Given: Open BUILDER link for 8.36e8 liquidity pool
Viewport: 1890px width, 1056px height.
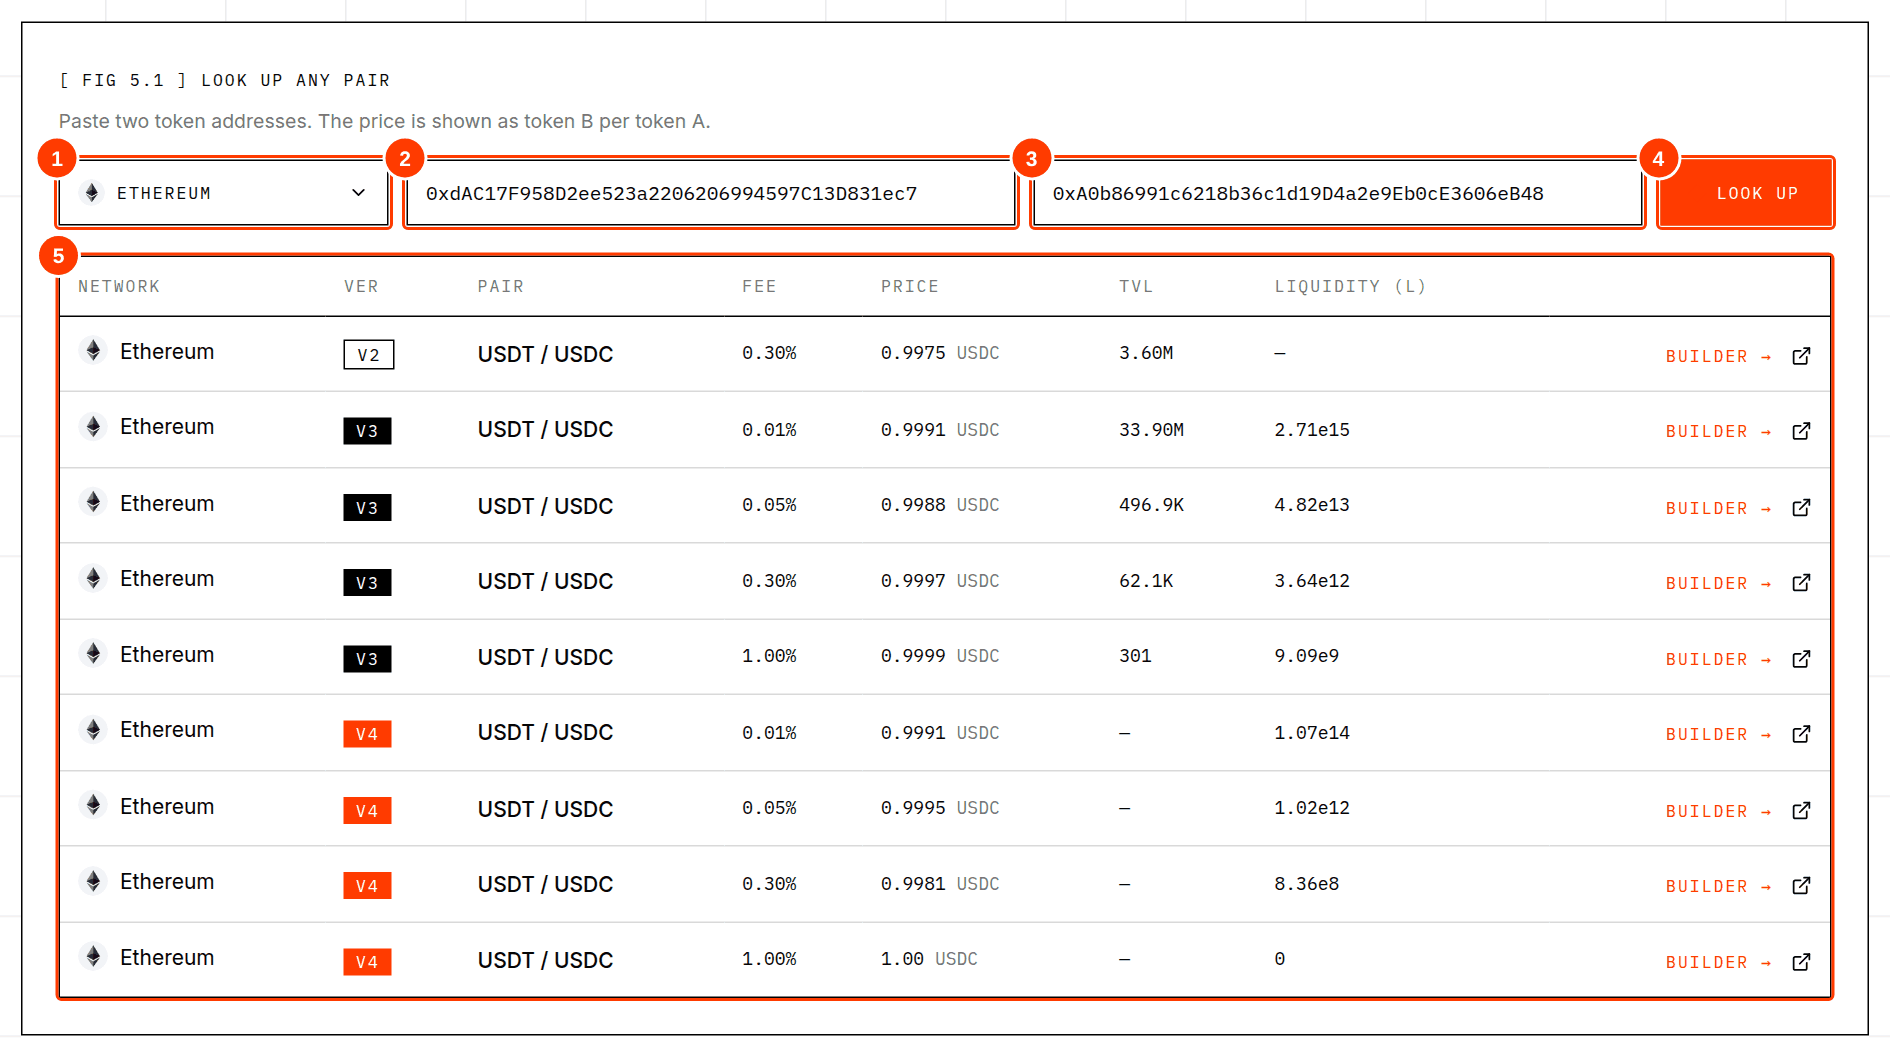Looking at the screenshot, I should [1718, 886].
